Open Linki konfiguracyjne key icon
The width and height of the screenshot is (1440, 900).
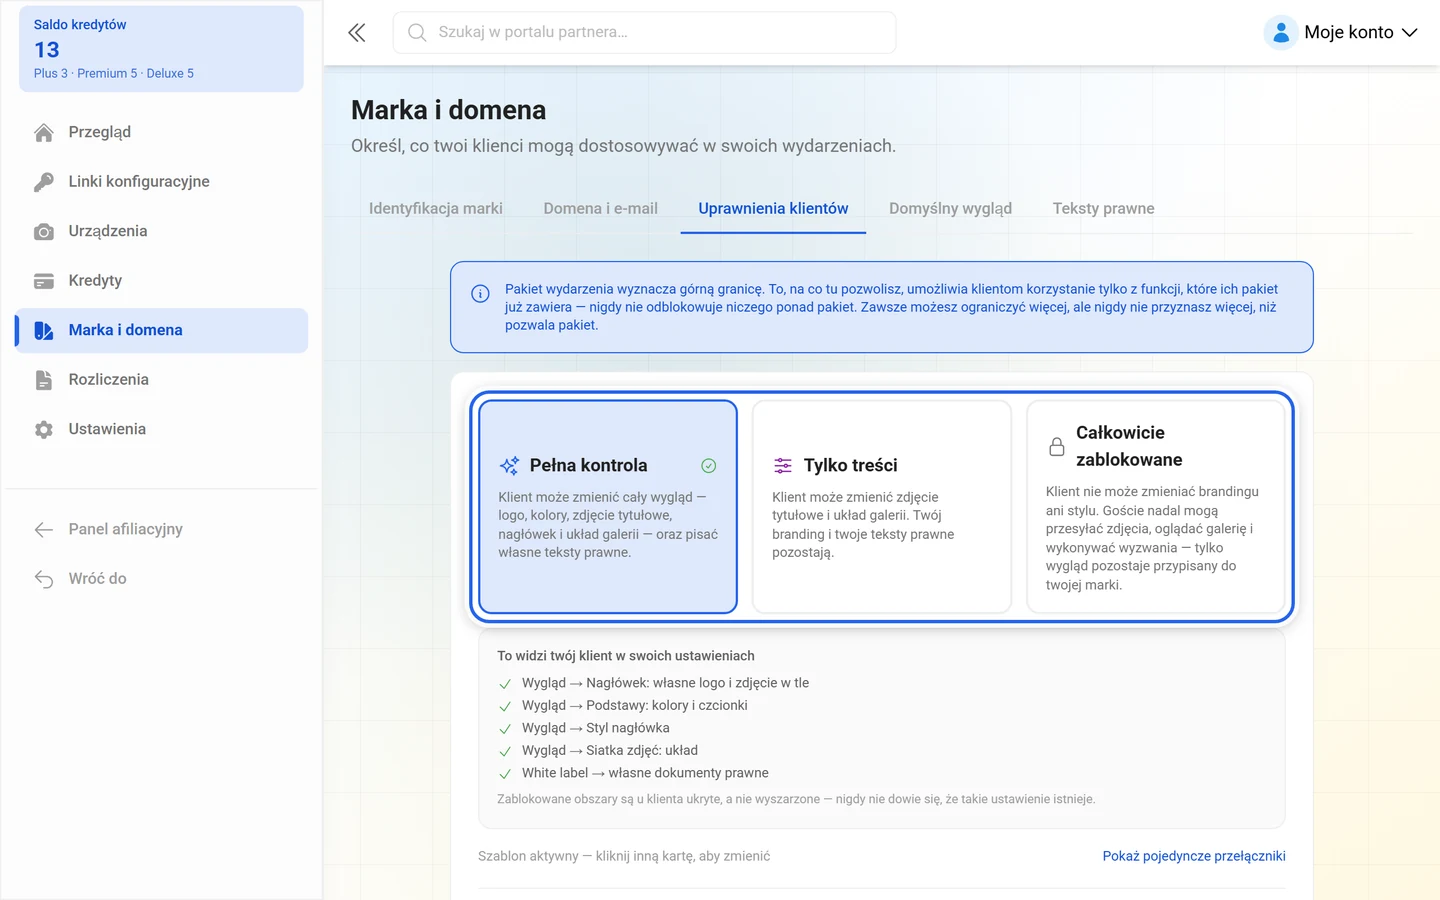tap(44, 182)
